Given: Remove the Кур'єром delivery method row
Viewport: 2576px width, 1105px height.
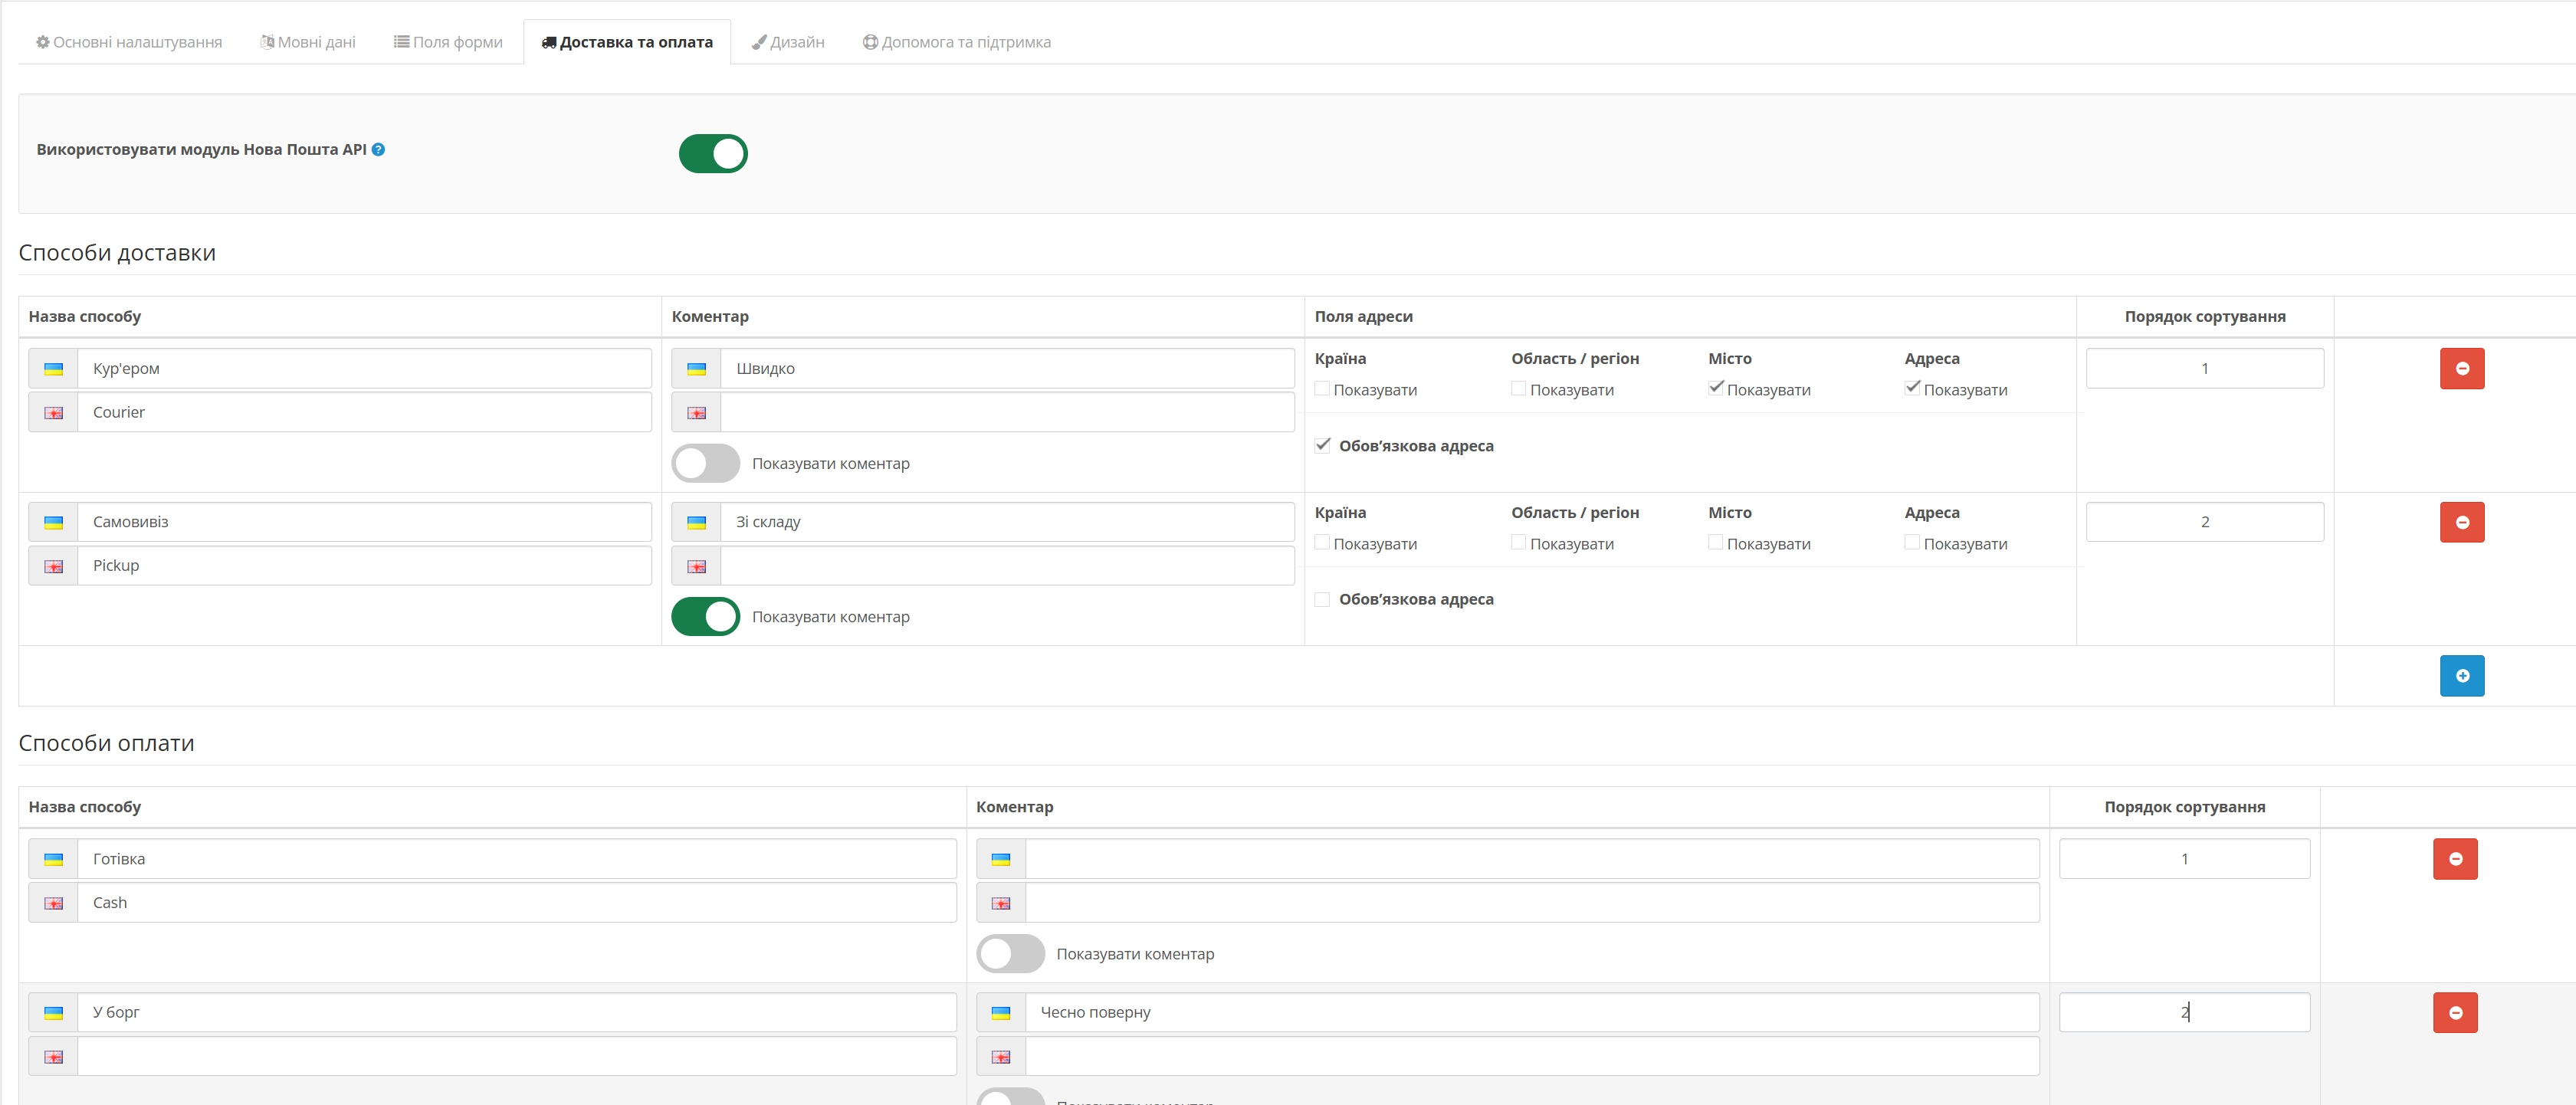Looking at the screenshot, I should tap(2462, 369).
